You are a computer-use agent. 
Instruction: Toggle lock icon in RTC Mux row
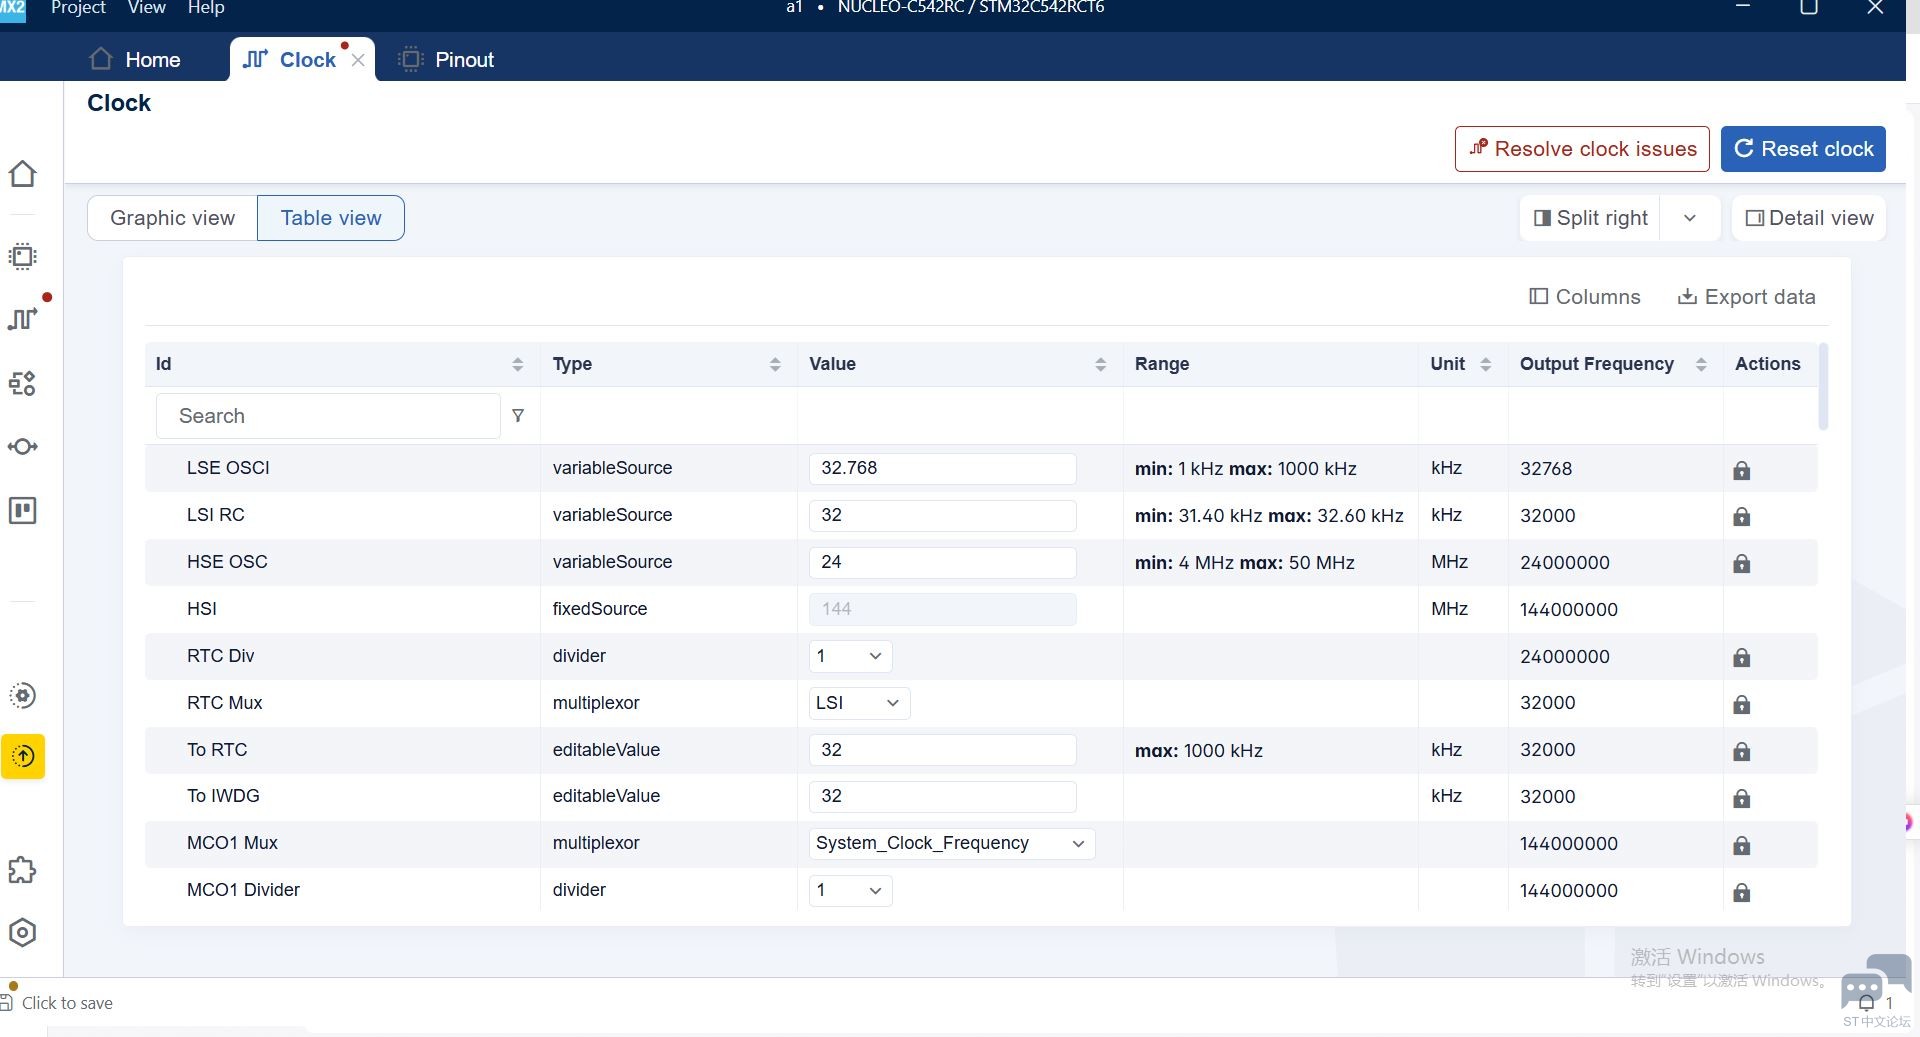click(x=1741, y=705)
